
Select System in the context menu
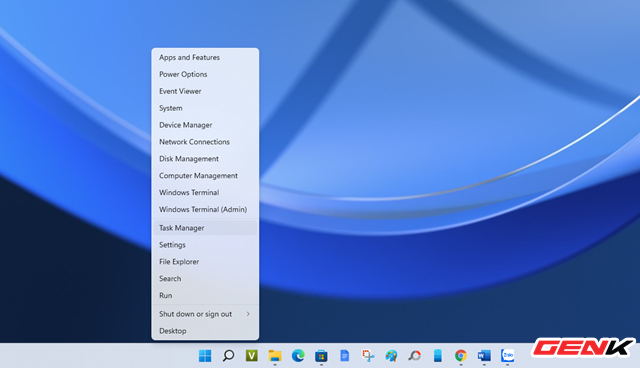click(x=205, y=108)
